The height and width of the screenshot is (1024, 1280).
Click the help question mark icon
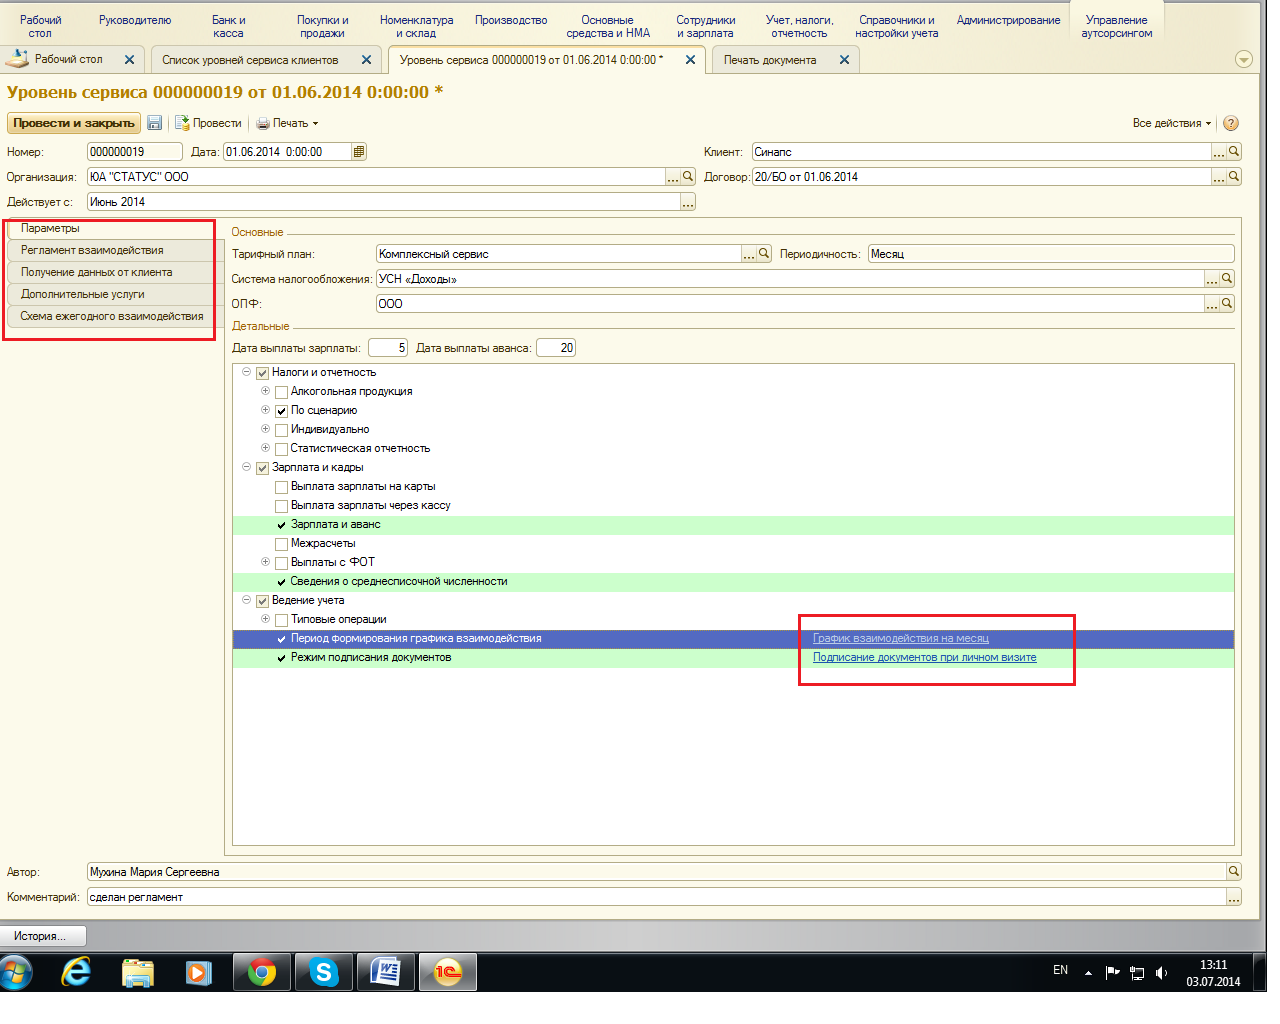point(1231,123)
